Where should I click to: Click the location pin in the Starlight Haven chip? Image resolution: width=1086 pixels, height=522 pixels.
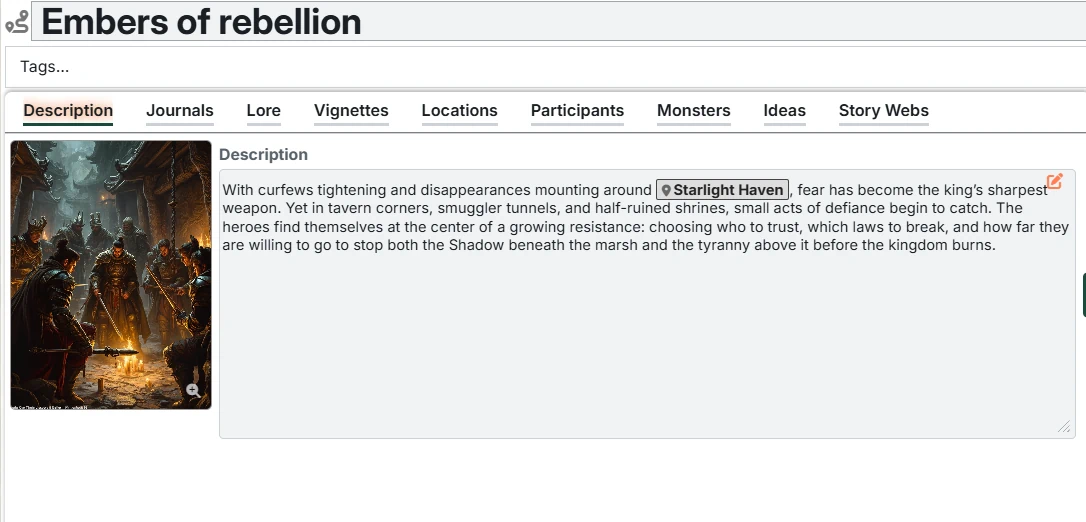667,190
